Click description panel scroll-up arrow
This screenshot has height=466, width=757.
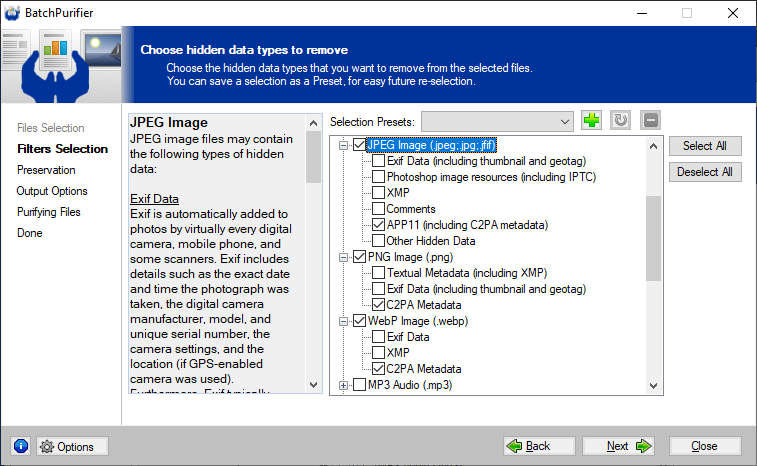(313, 123)
